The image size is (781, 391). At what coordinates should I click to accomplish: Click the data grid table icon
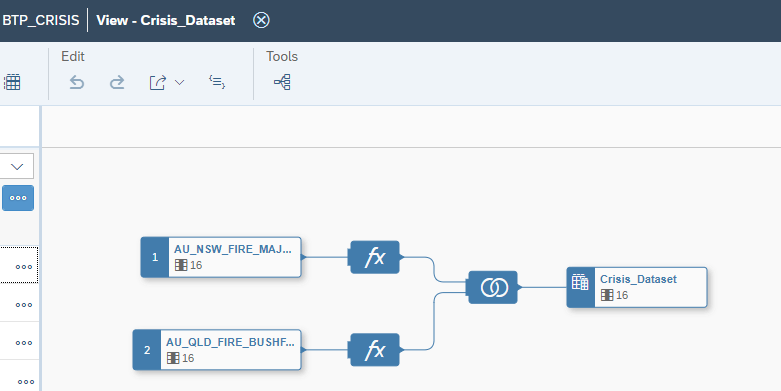tap(12, 82)
